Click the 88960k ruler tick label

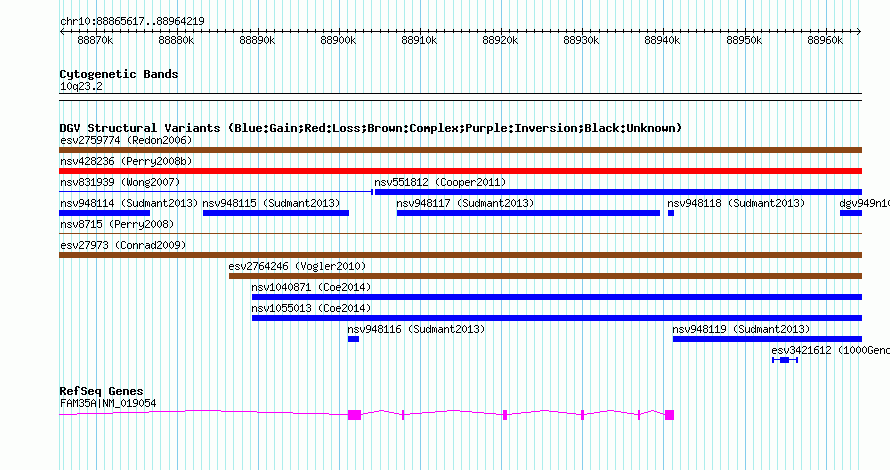(x=825, y=41)
